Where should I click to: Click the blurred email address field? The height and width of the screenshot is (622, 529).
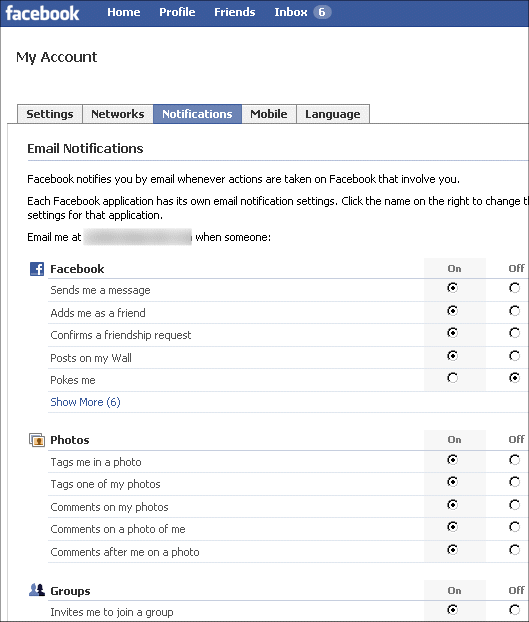pos(138,237)
